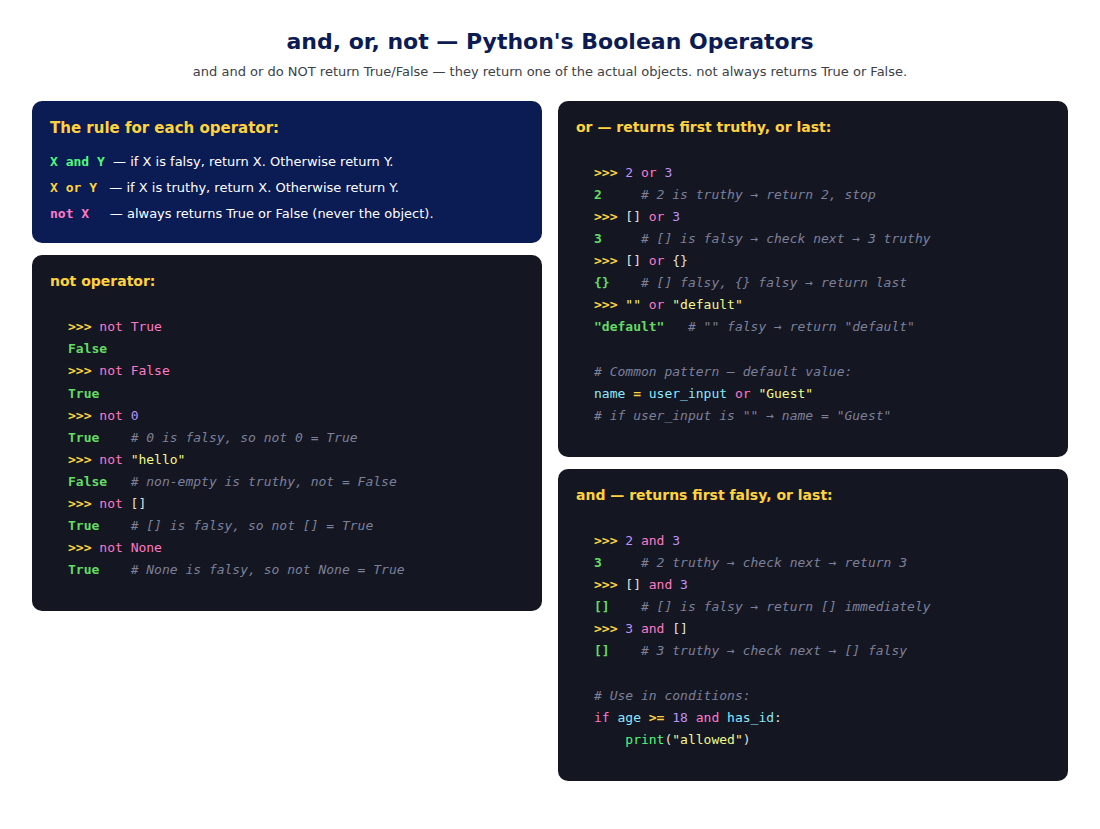Click comment '# [] is falsy → check next → 3 truthy'

click(786, 239)
